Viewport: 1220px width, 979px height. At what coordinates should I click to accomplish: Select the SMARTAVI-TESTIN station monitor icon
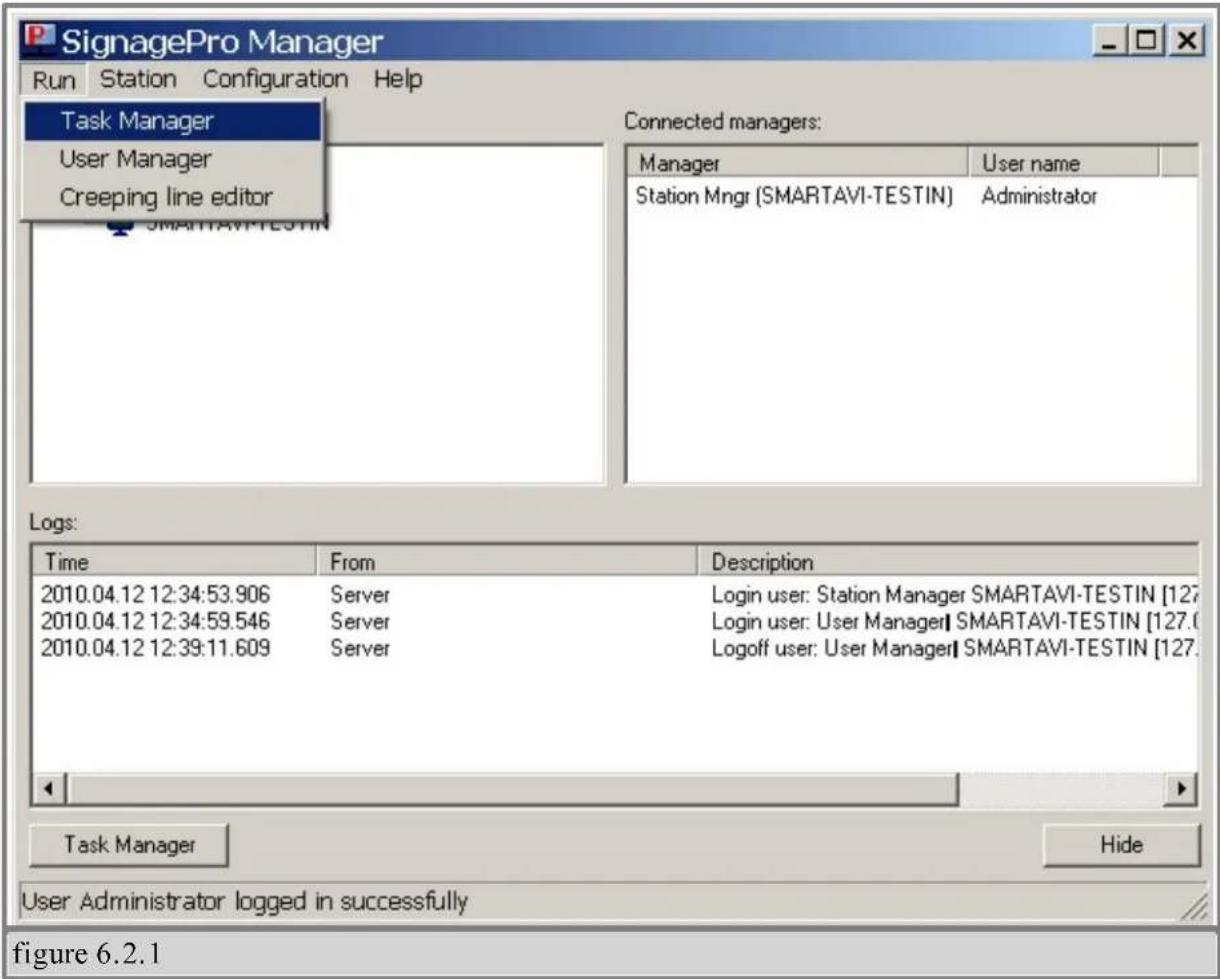(121, 227)
